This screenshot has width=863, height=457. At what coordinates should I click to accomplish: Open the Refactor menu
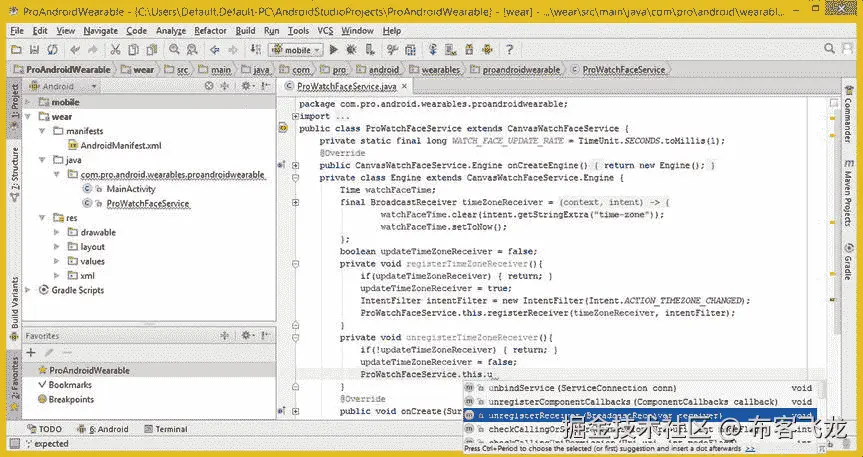click(210, 31)
